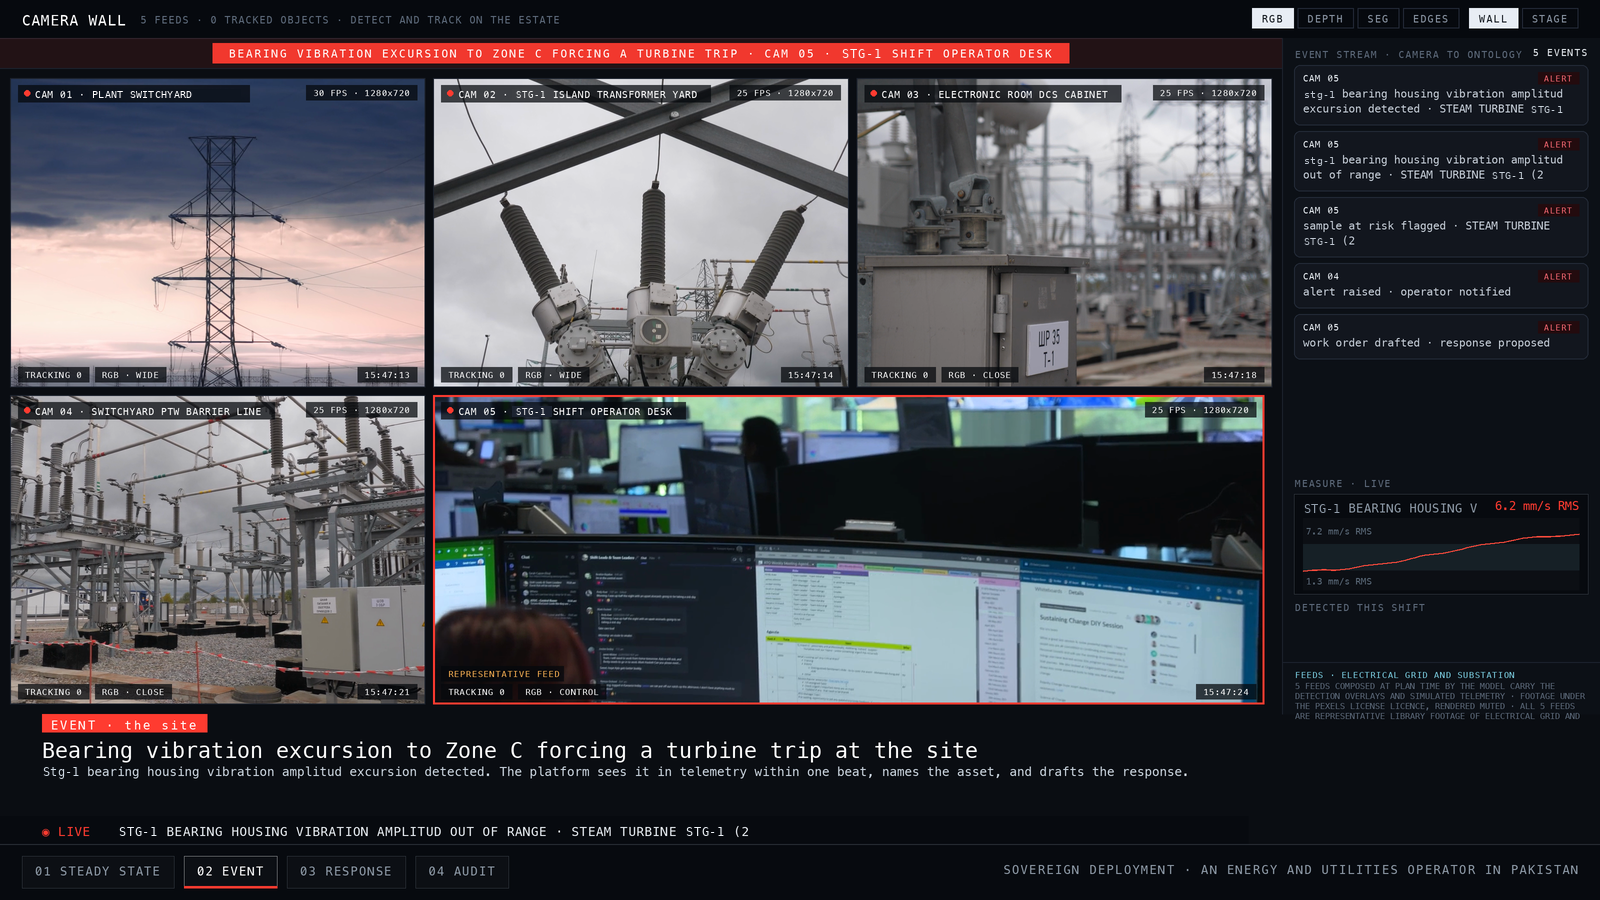Enable the SEG segmentation view
The width and height of the screenshot is (1600, 900).
1378,19
